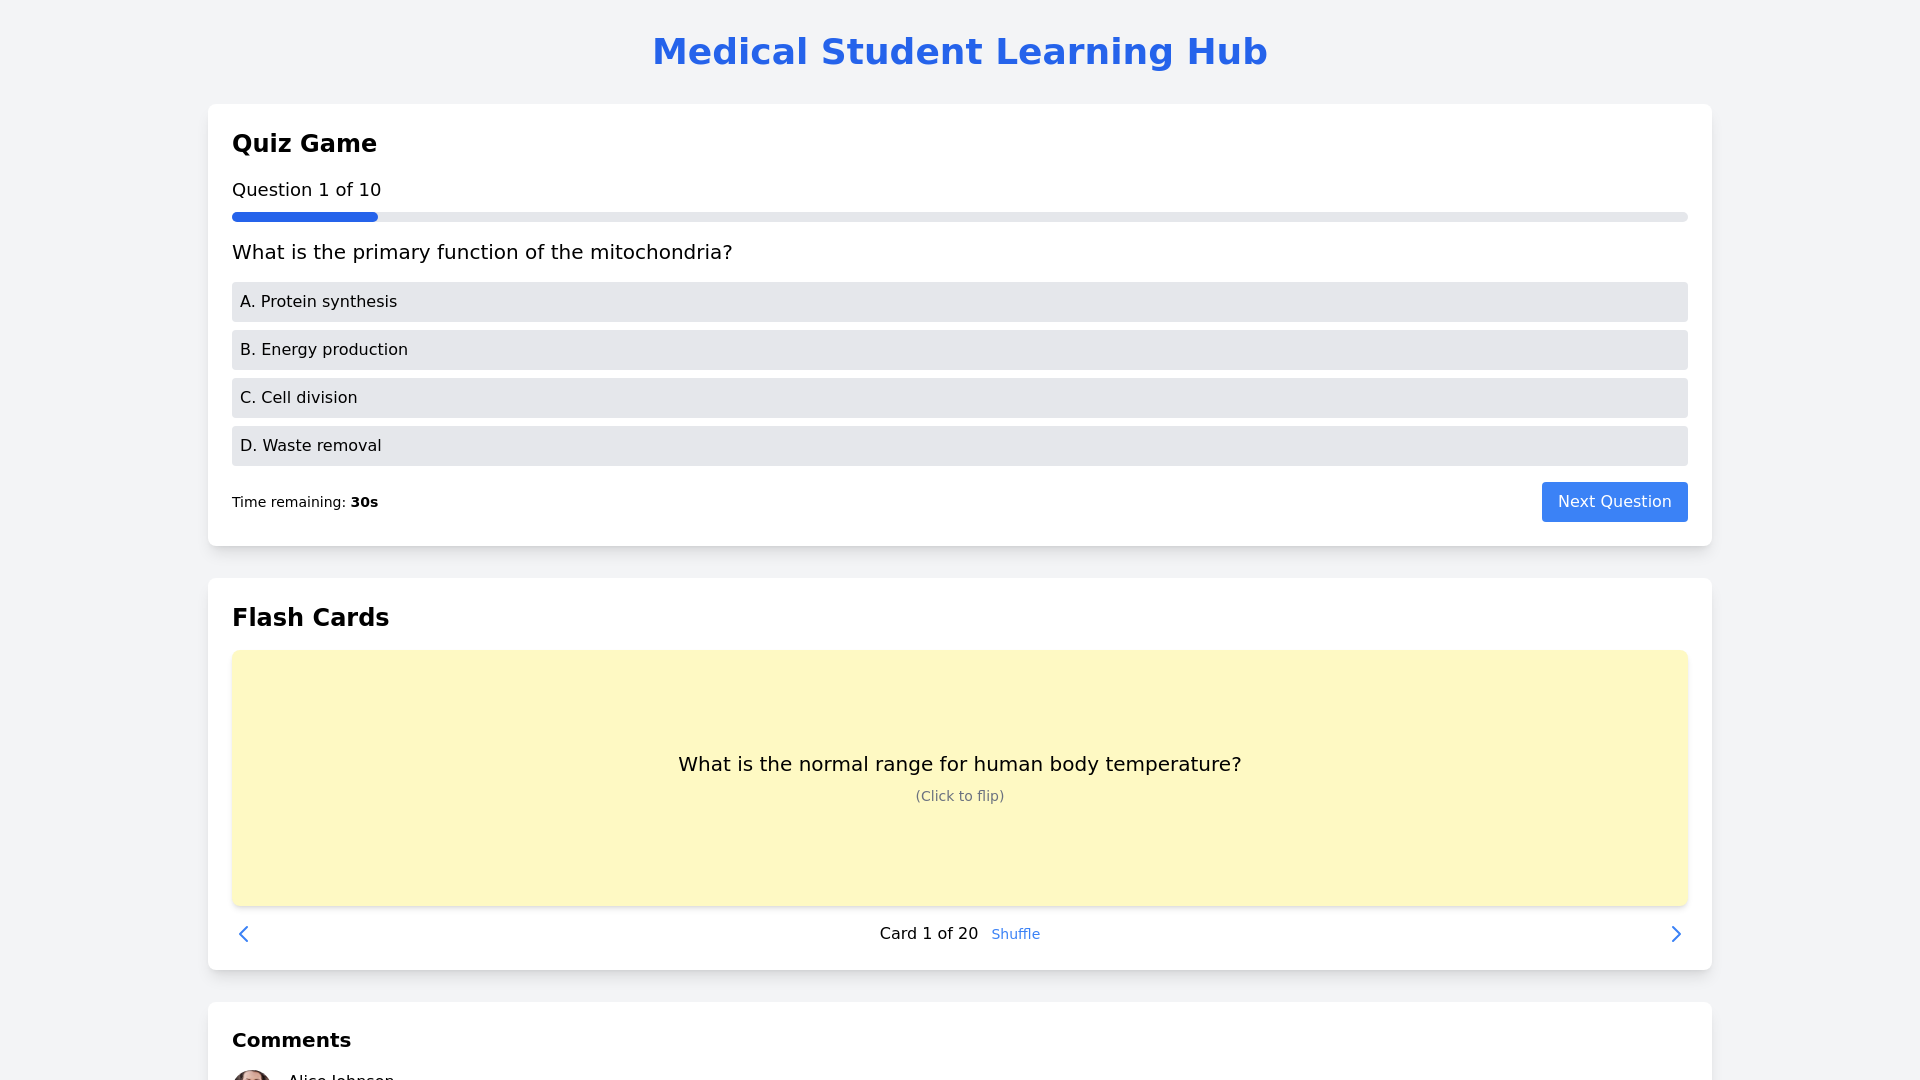Click the blue filled part of quiz progress bar

click(x=304, y=217)
